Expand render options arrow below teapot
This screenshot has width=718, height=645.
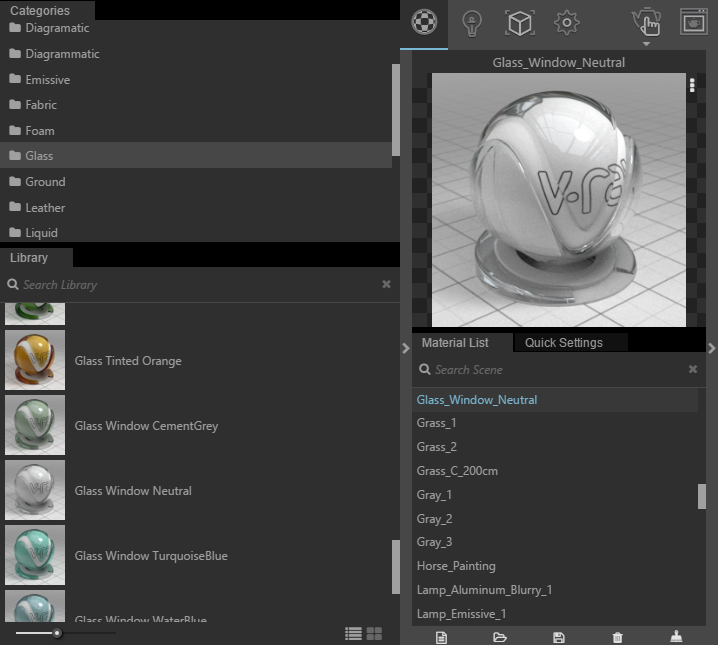(x=646, y=44)
